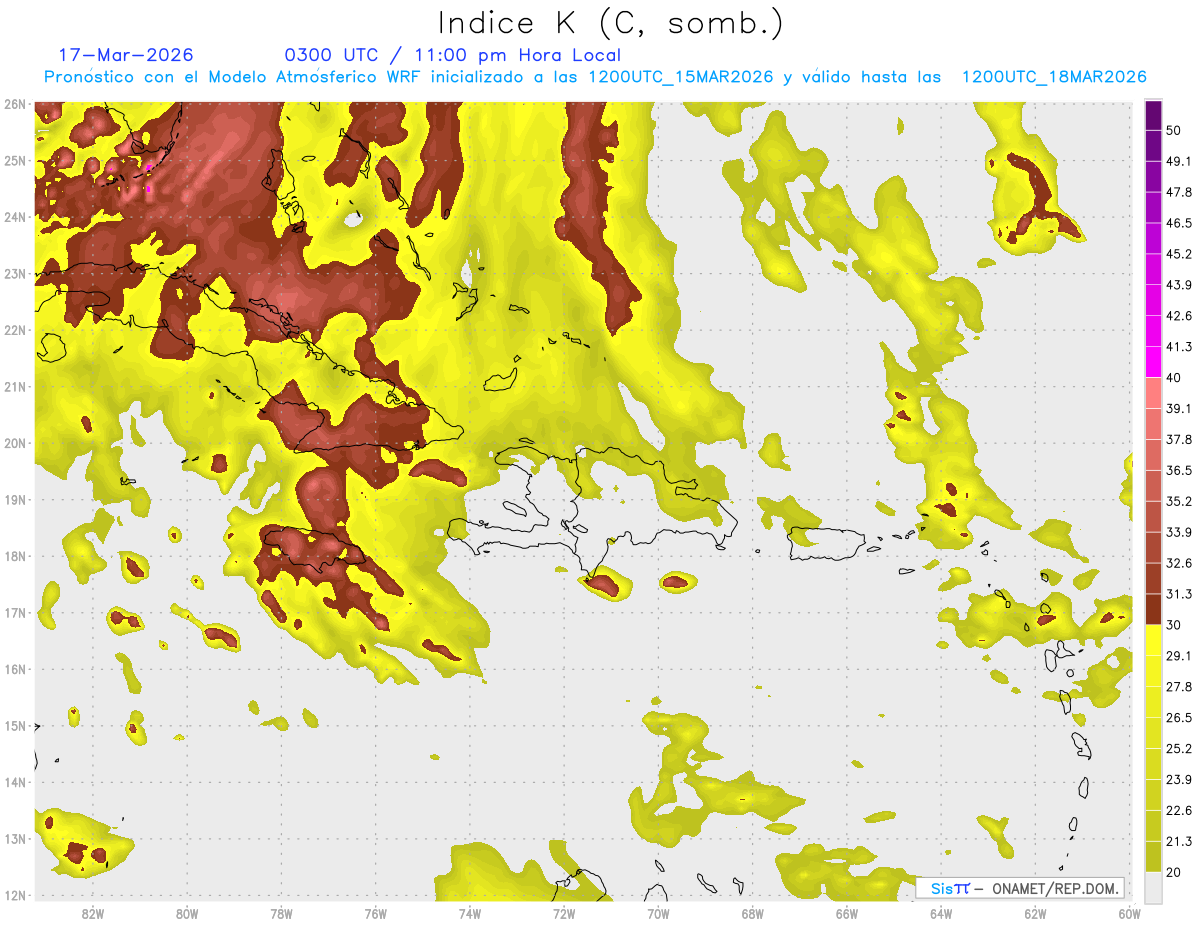Screen dimensions: 1200x927
Task: Click the latitude axis label "22N"
Action: click(15, 329)
